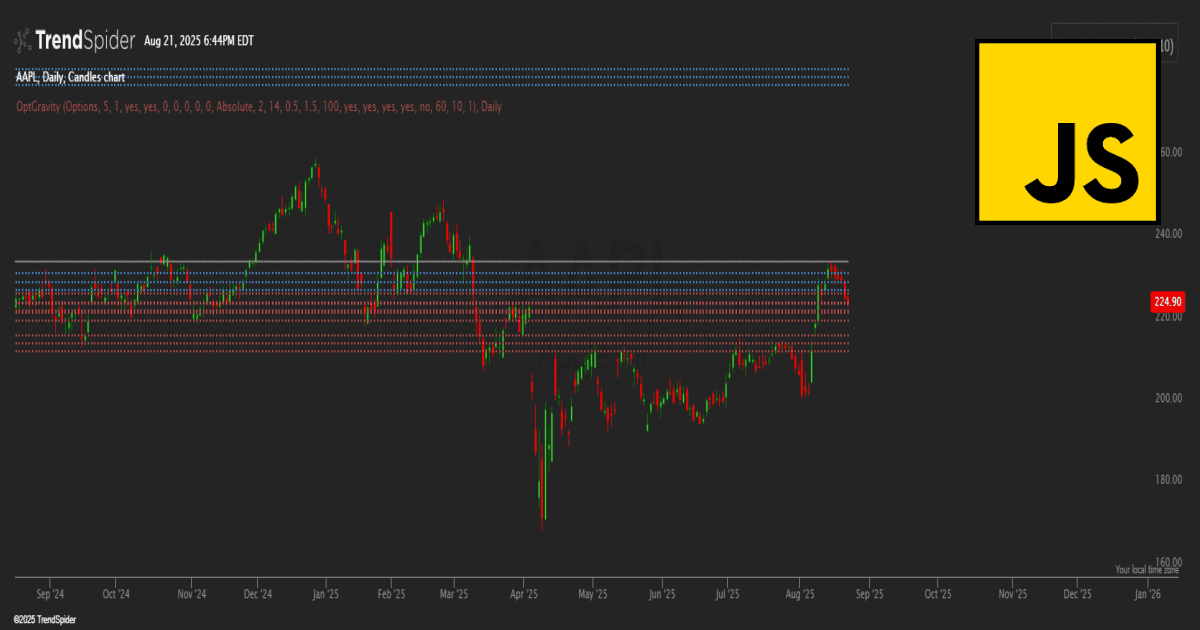
Task: Click the Nov '24 date axis label
Action: (192, 594)
